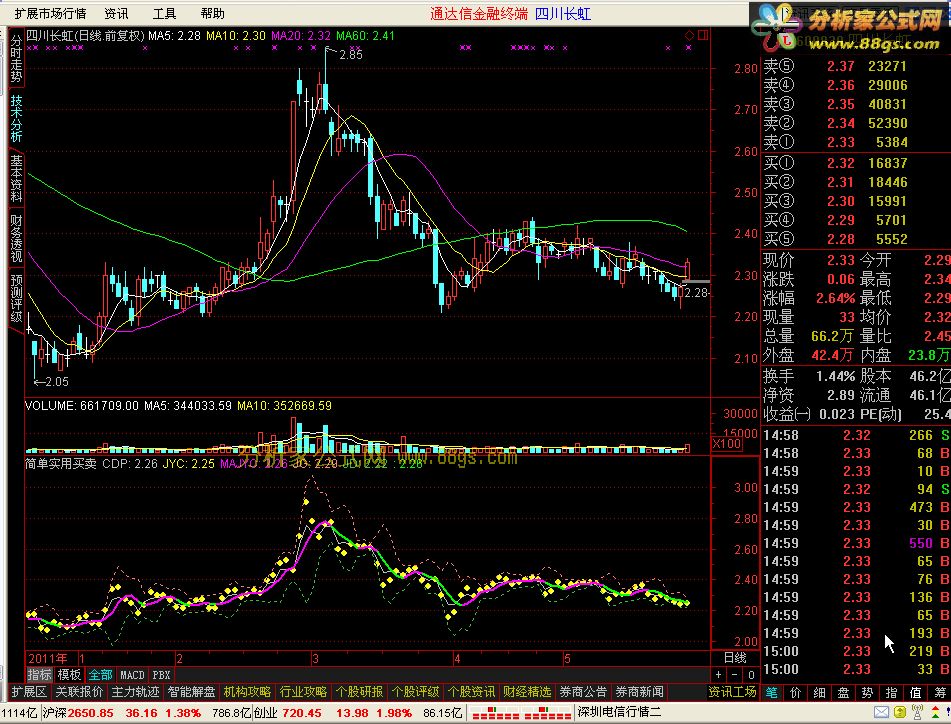Select the 筹 quote panel tab

click(939, 692)
